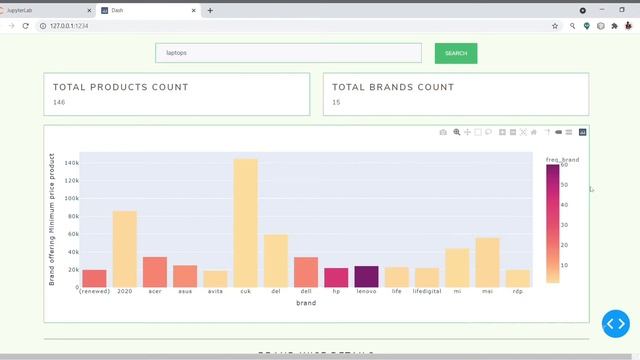Click the zoom magnifier icon in address bar
This screenshot has height=360, width=640.
pos(573,26)
